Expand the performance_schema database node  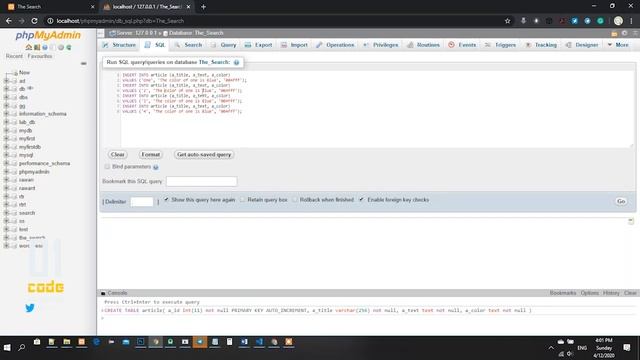pyautogui.click(x=6, y=163)
